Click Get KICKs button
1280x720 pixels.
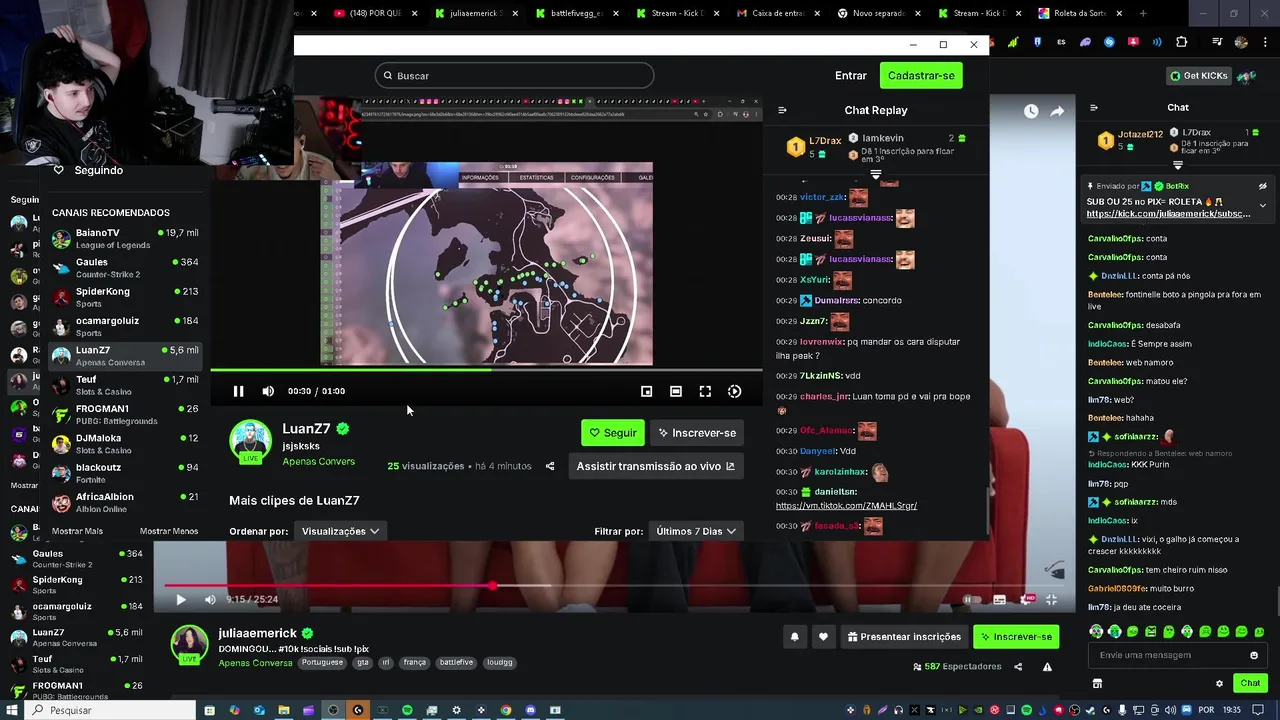pos(1198,76)
